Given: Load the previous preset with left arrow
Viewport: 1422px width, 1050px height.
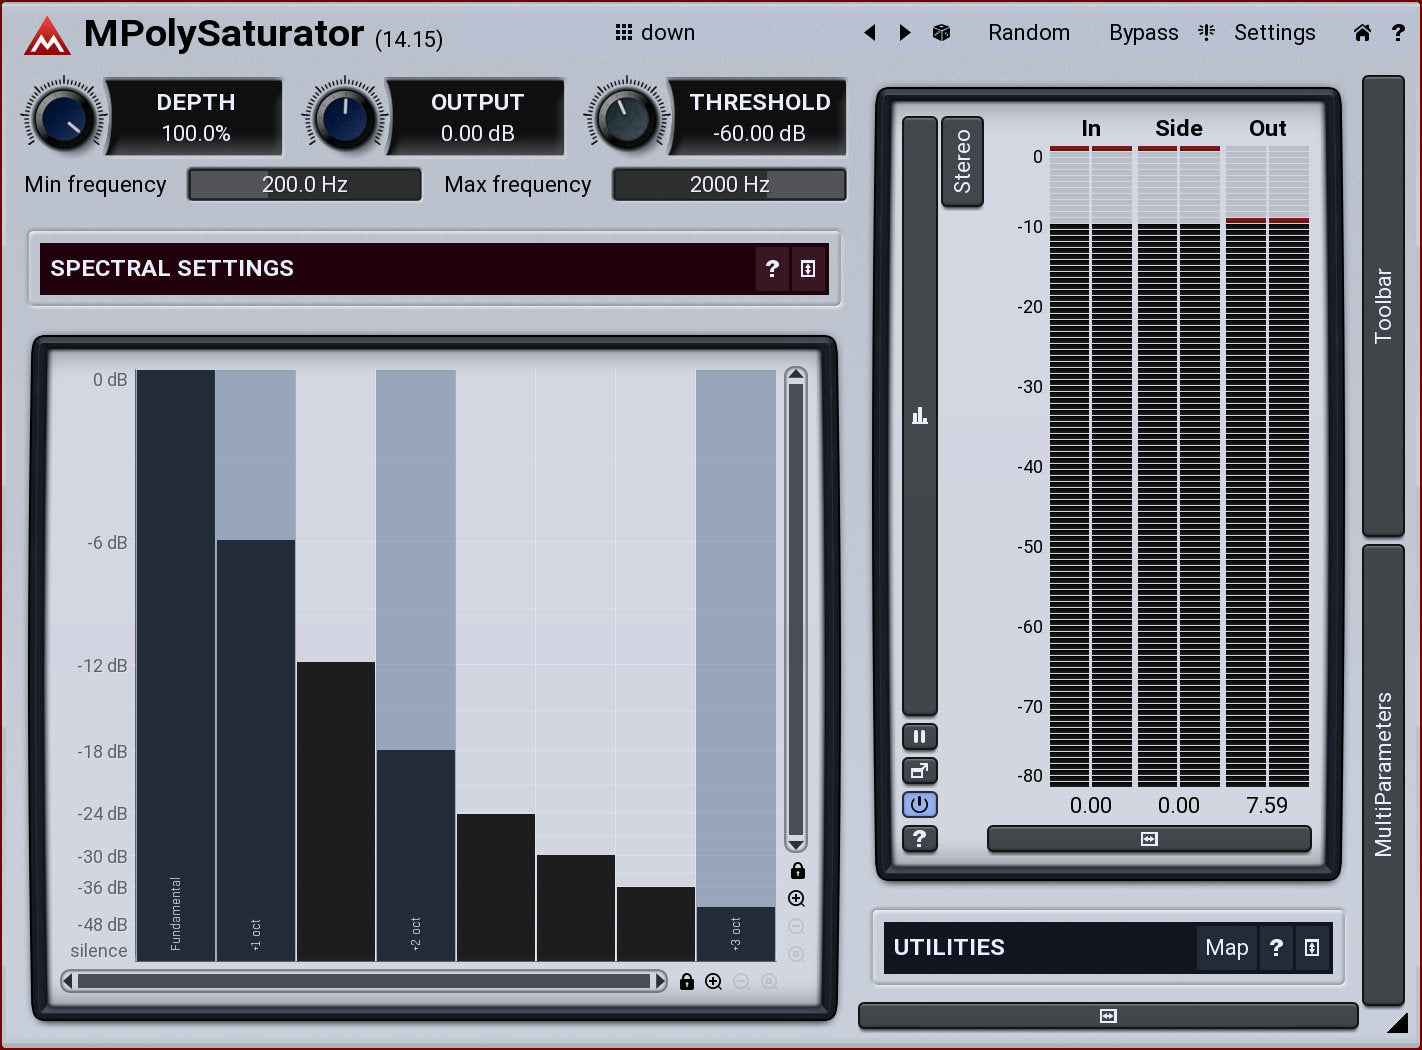Looking at the screenshot, I should pos(870,33).
